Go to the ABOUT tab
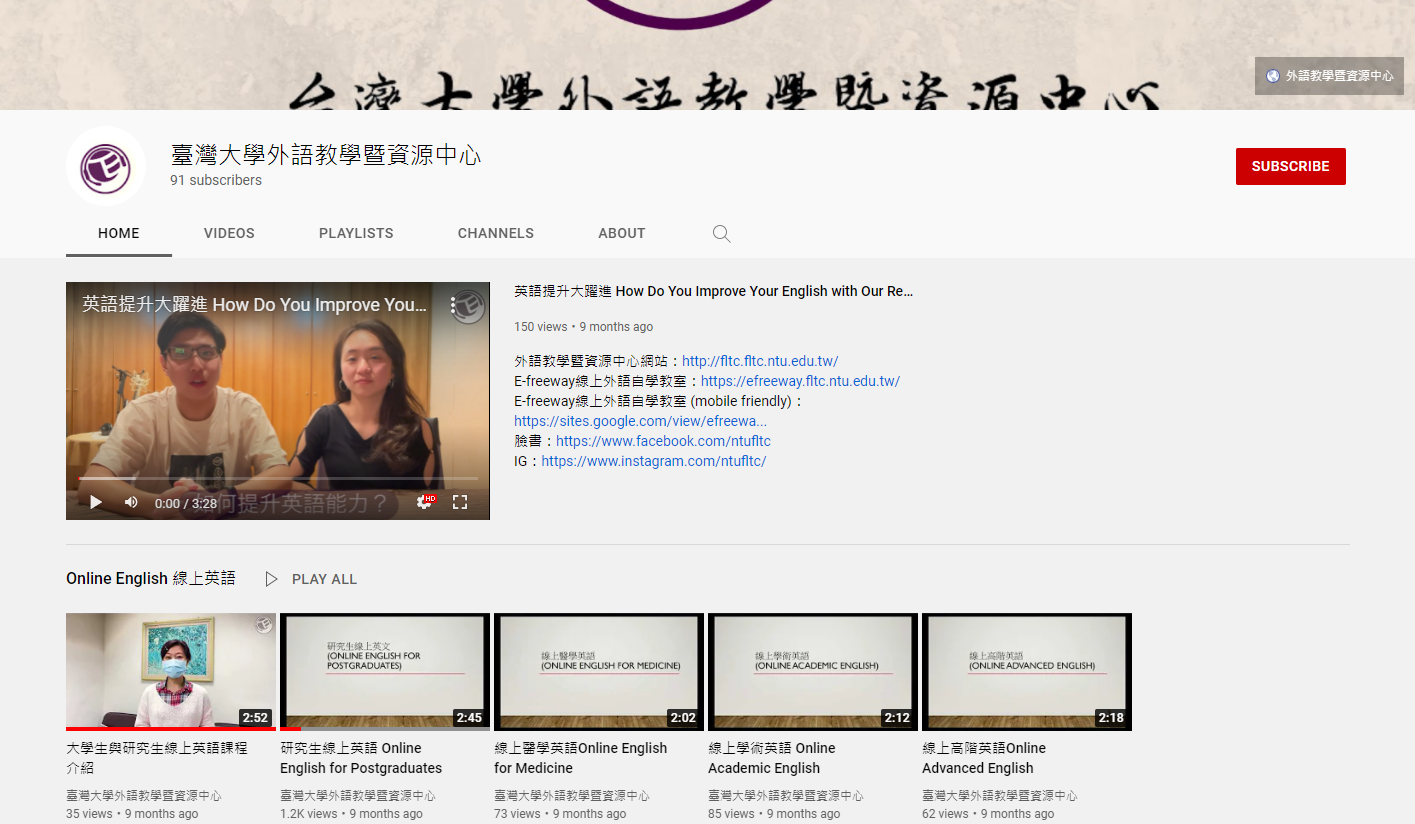Screen dimensions: 1415x824 click(622, 233)
